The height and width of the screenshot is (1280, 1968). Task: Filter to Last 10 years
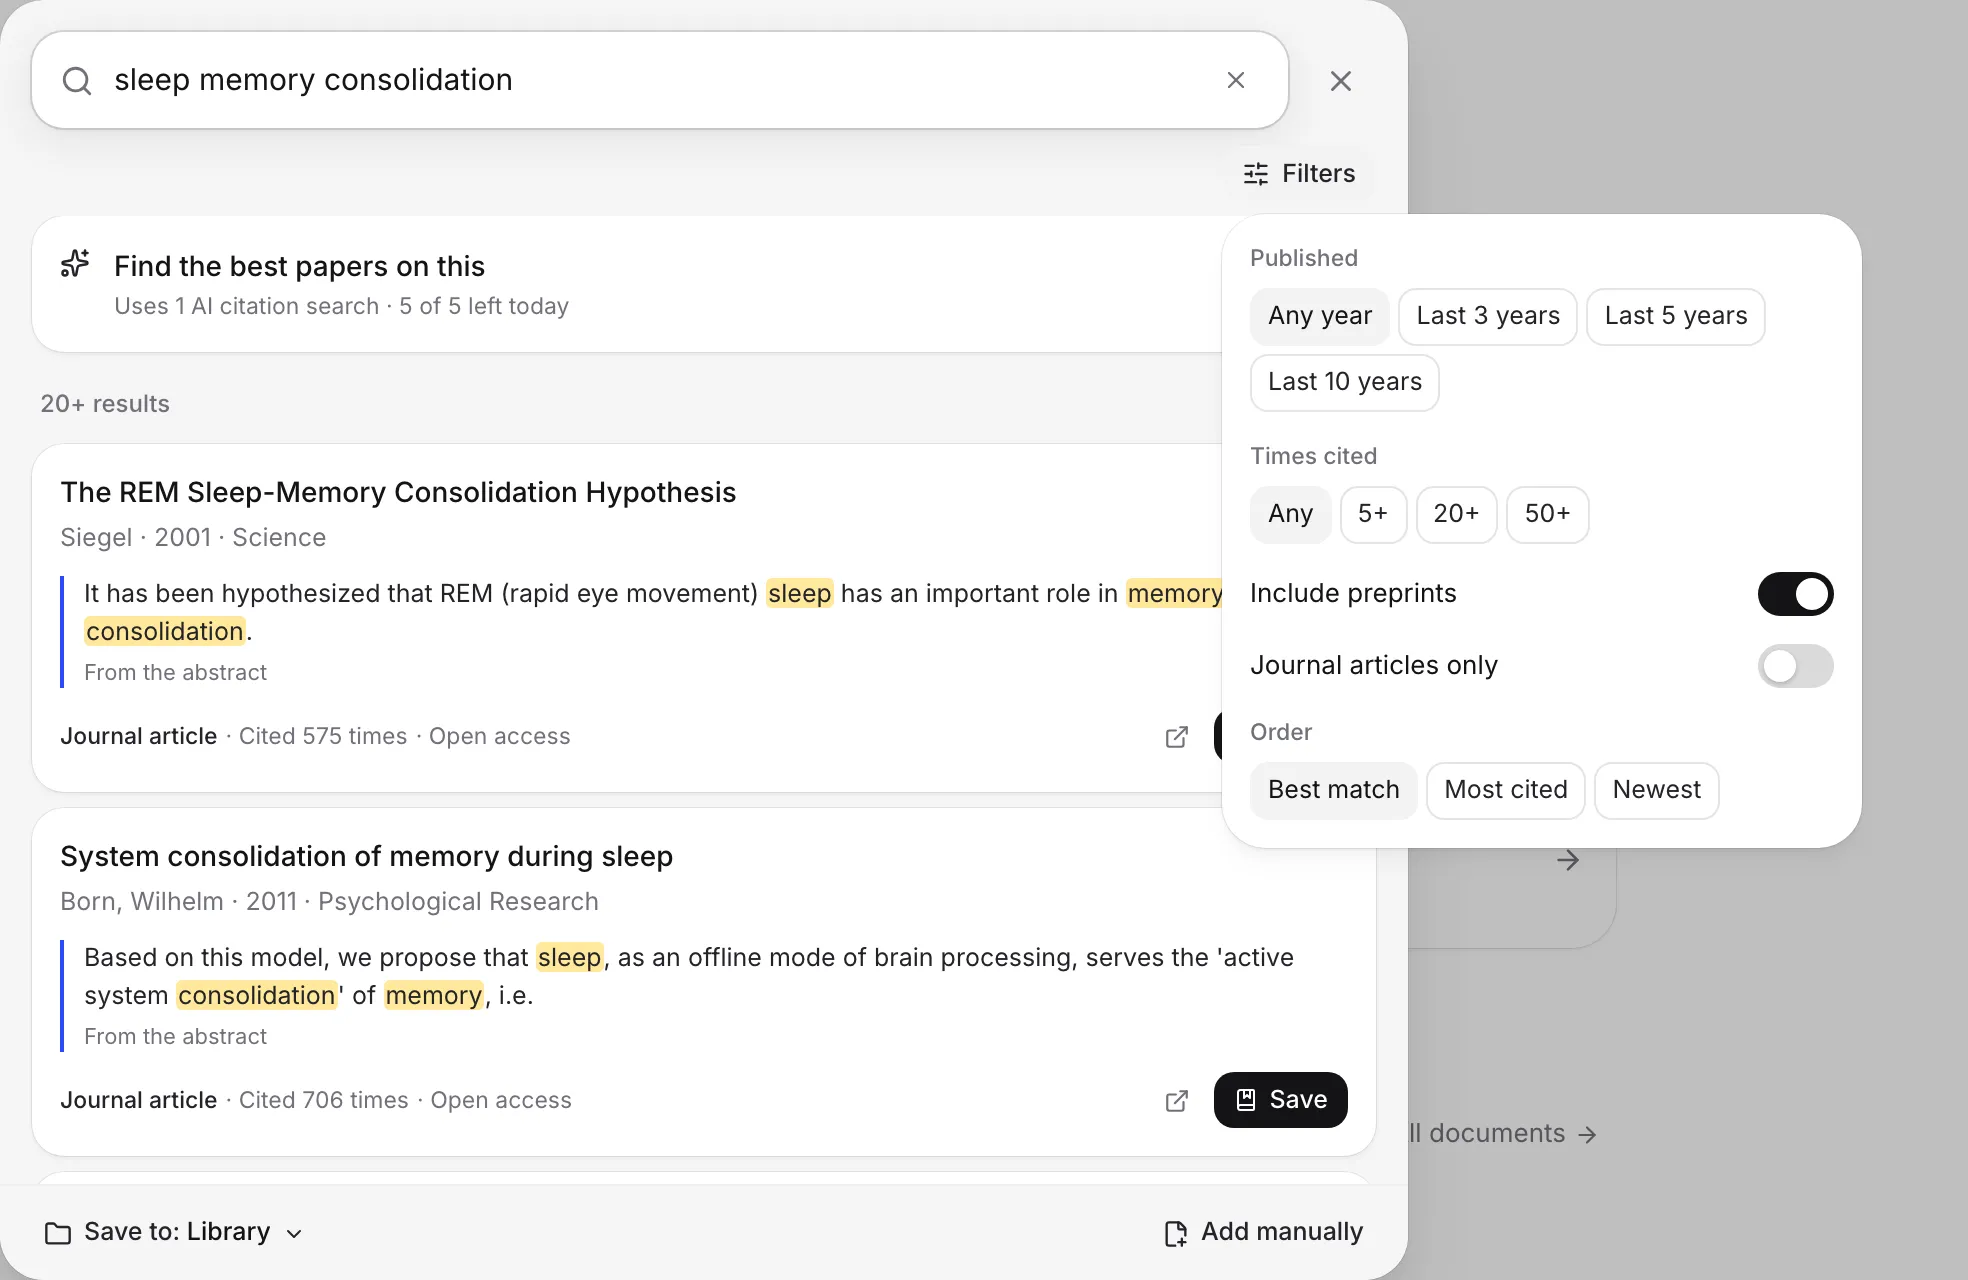pyautogui.click(x=1345, y=383)
